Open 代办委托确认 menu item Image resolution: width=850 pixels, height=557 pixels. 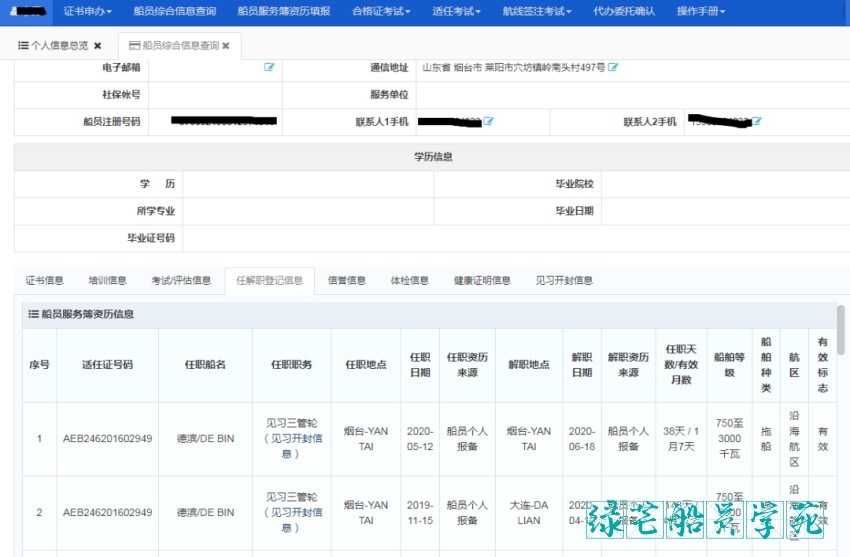tap(624, 11)
